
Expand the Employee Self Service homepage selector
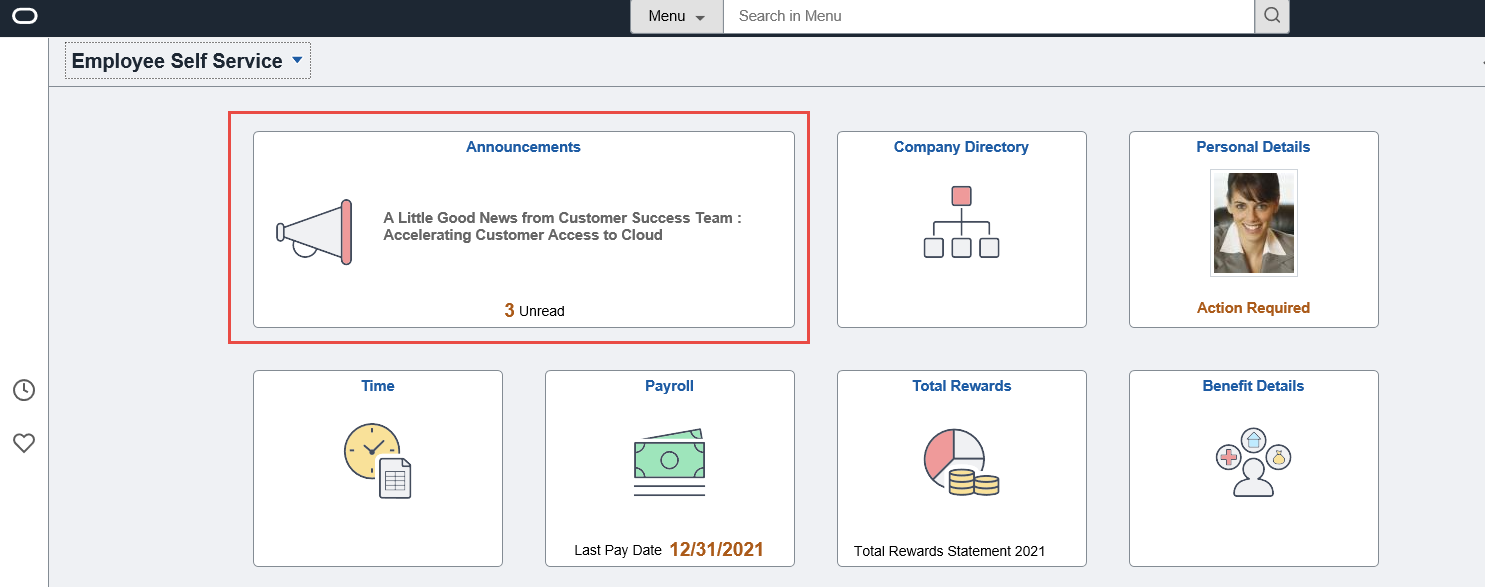(x=188, y=61)
